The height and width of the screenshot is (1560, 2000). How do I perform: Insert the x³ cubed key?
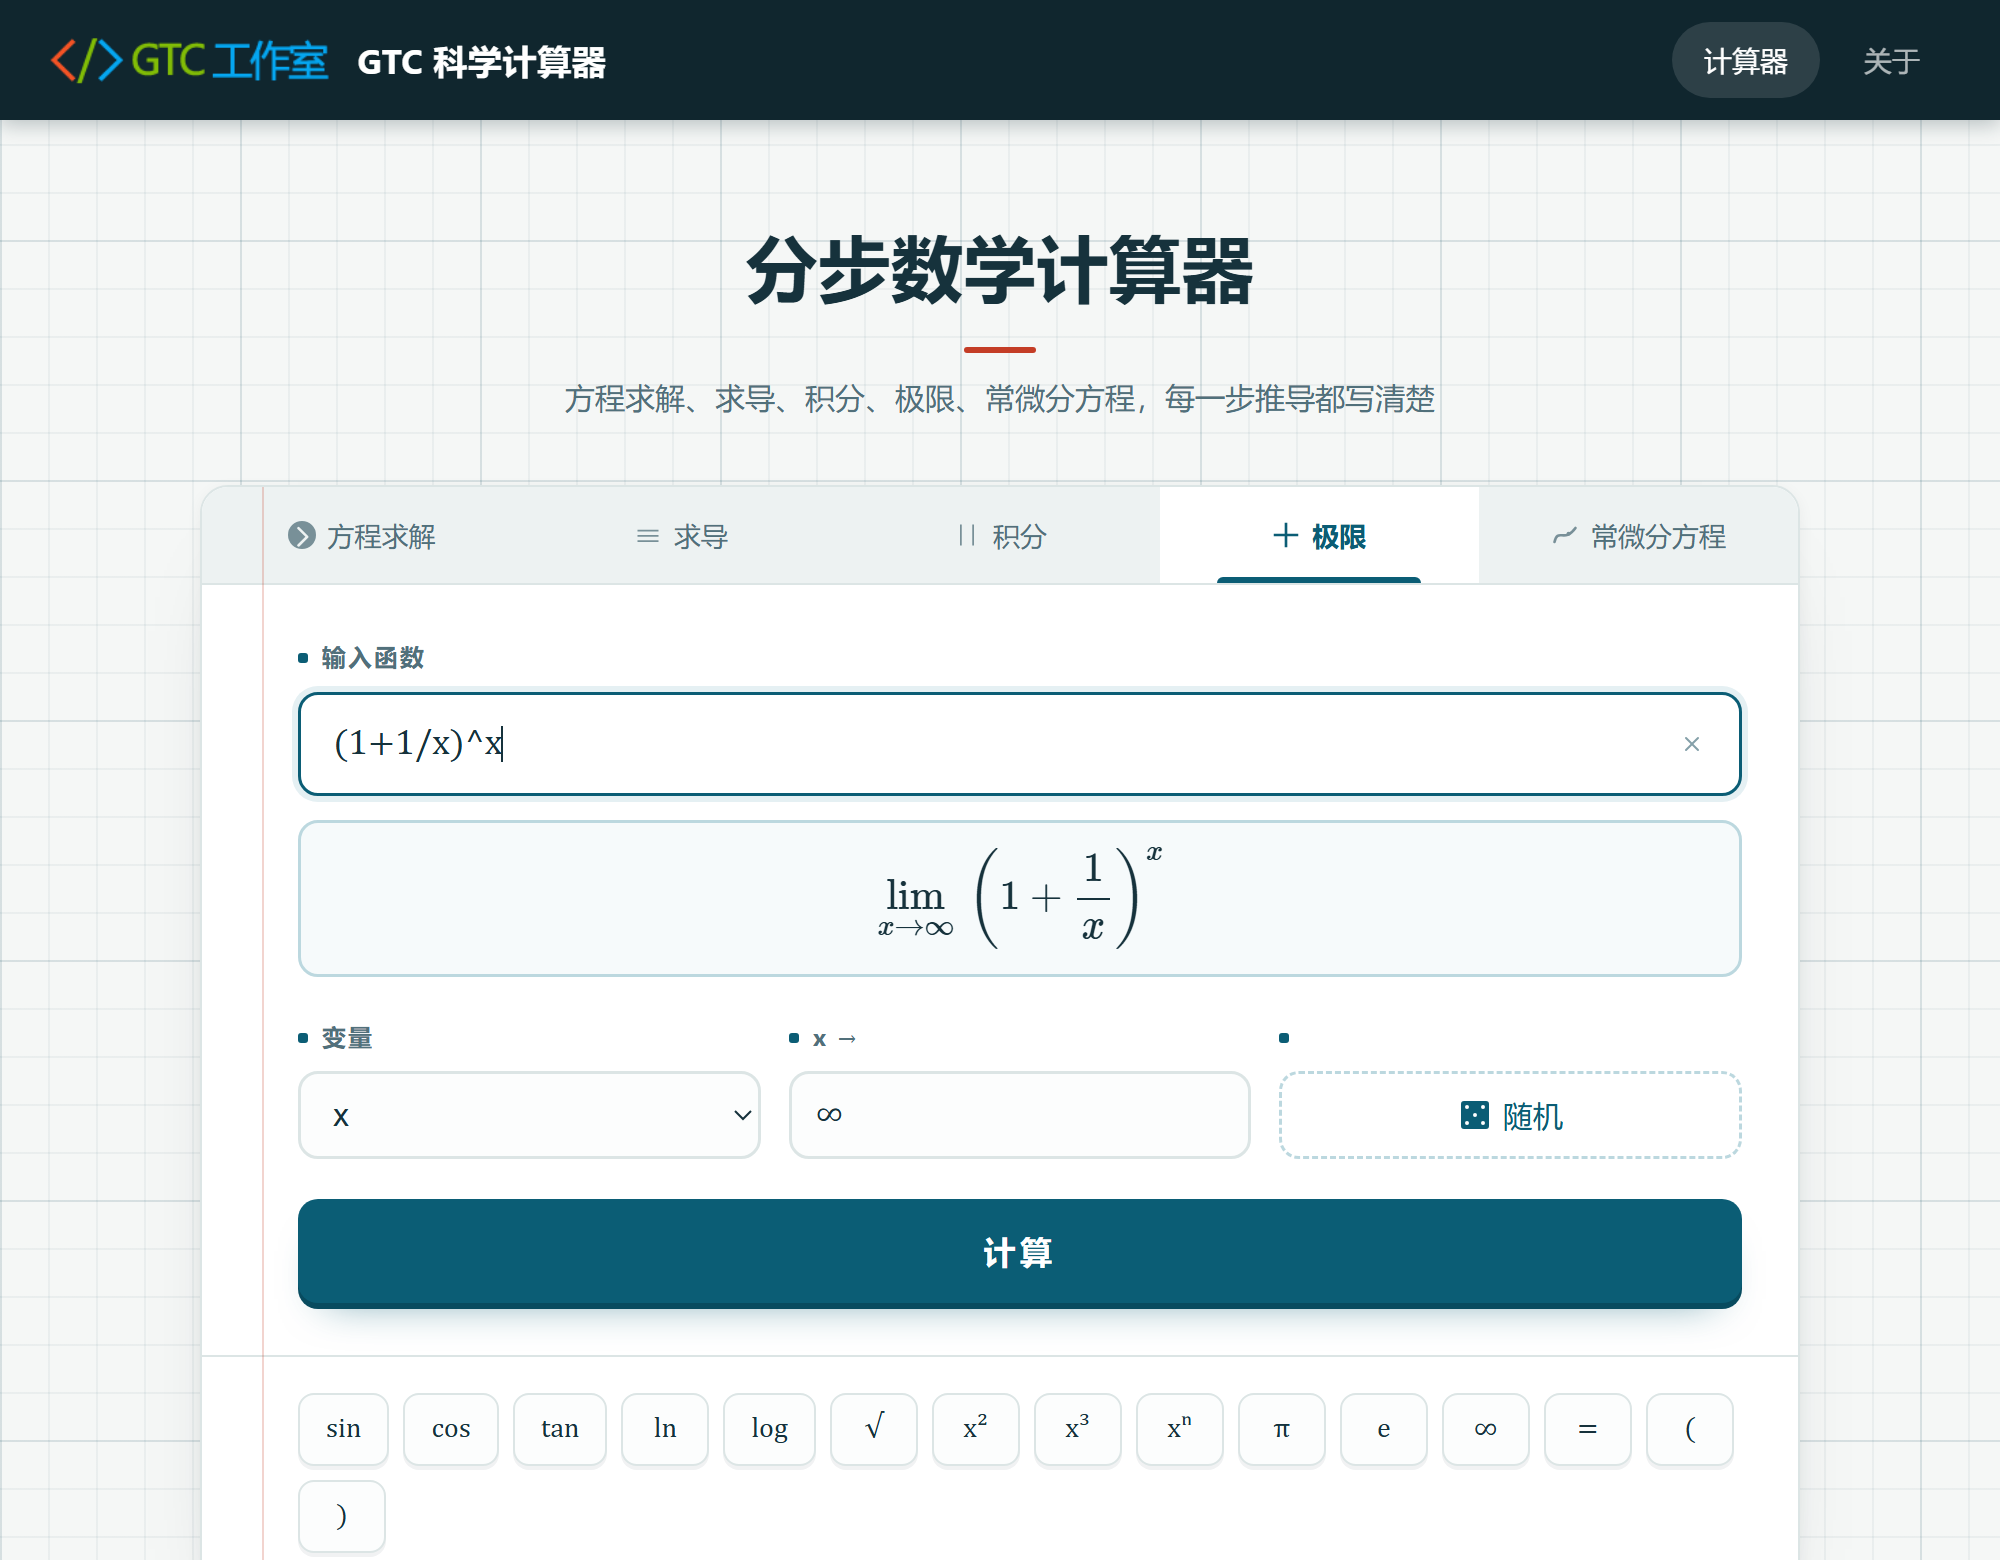(x=1078, y=1429)
